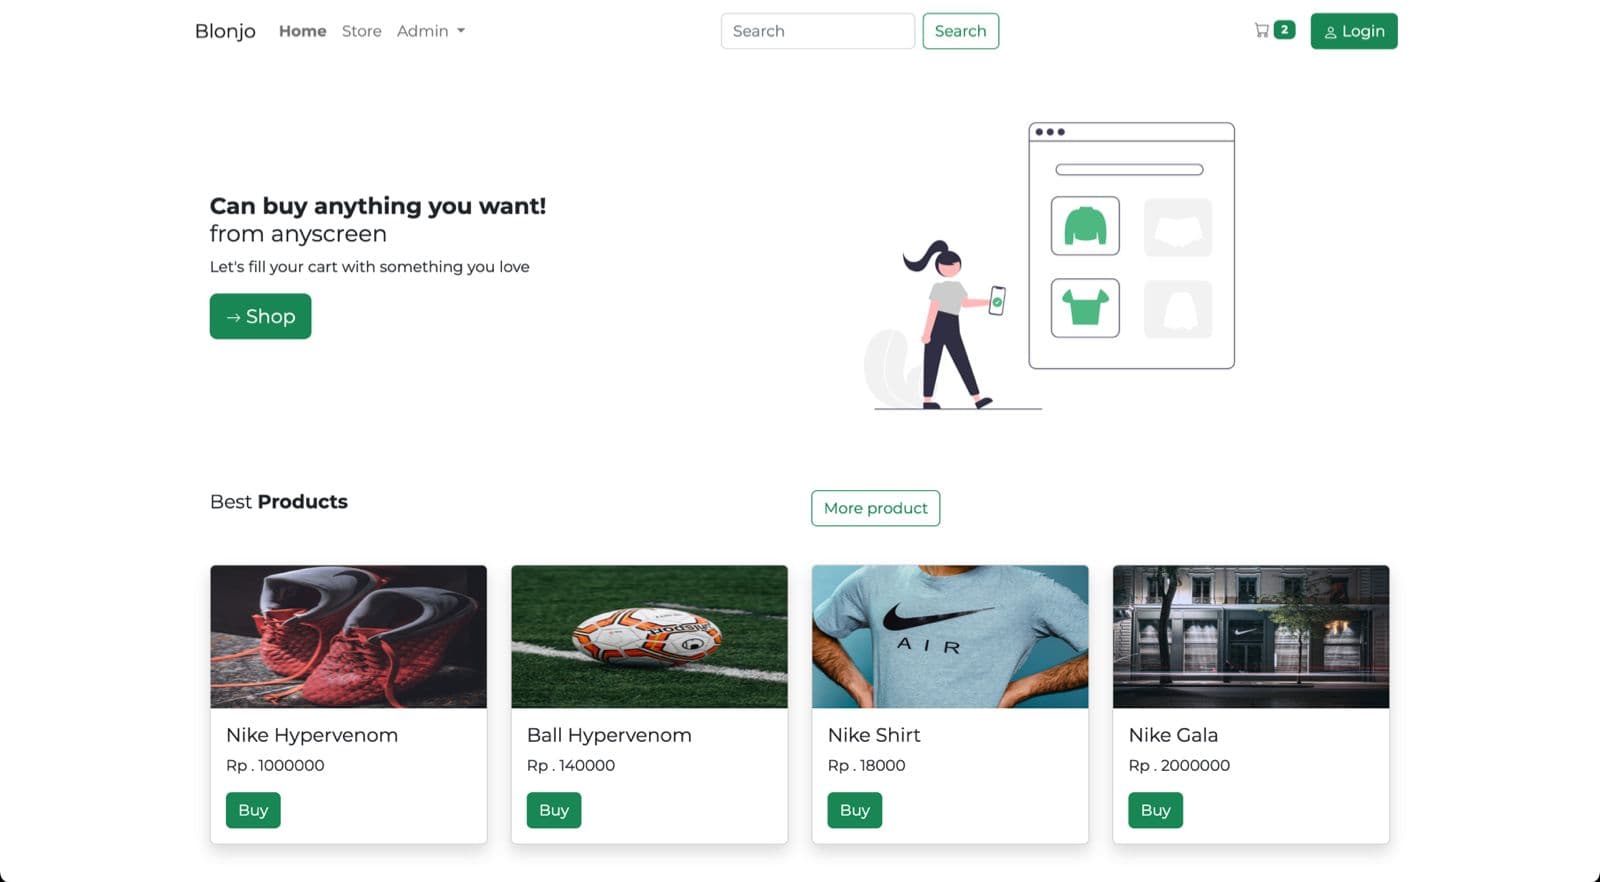Screen dimensions: 1600x882
Task: Select the Nike Hypervenom shoe image
Action: (x=349, y=637)
